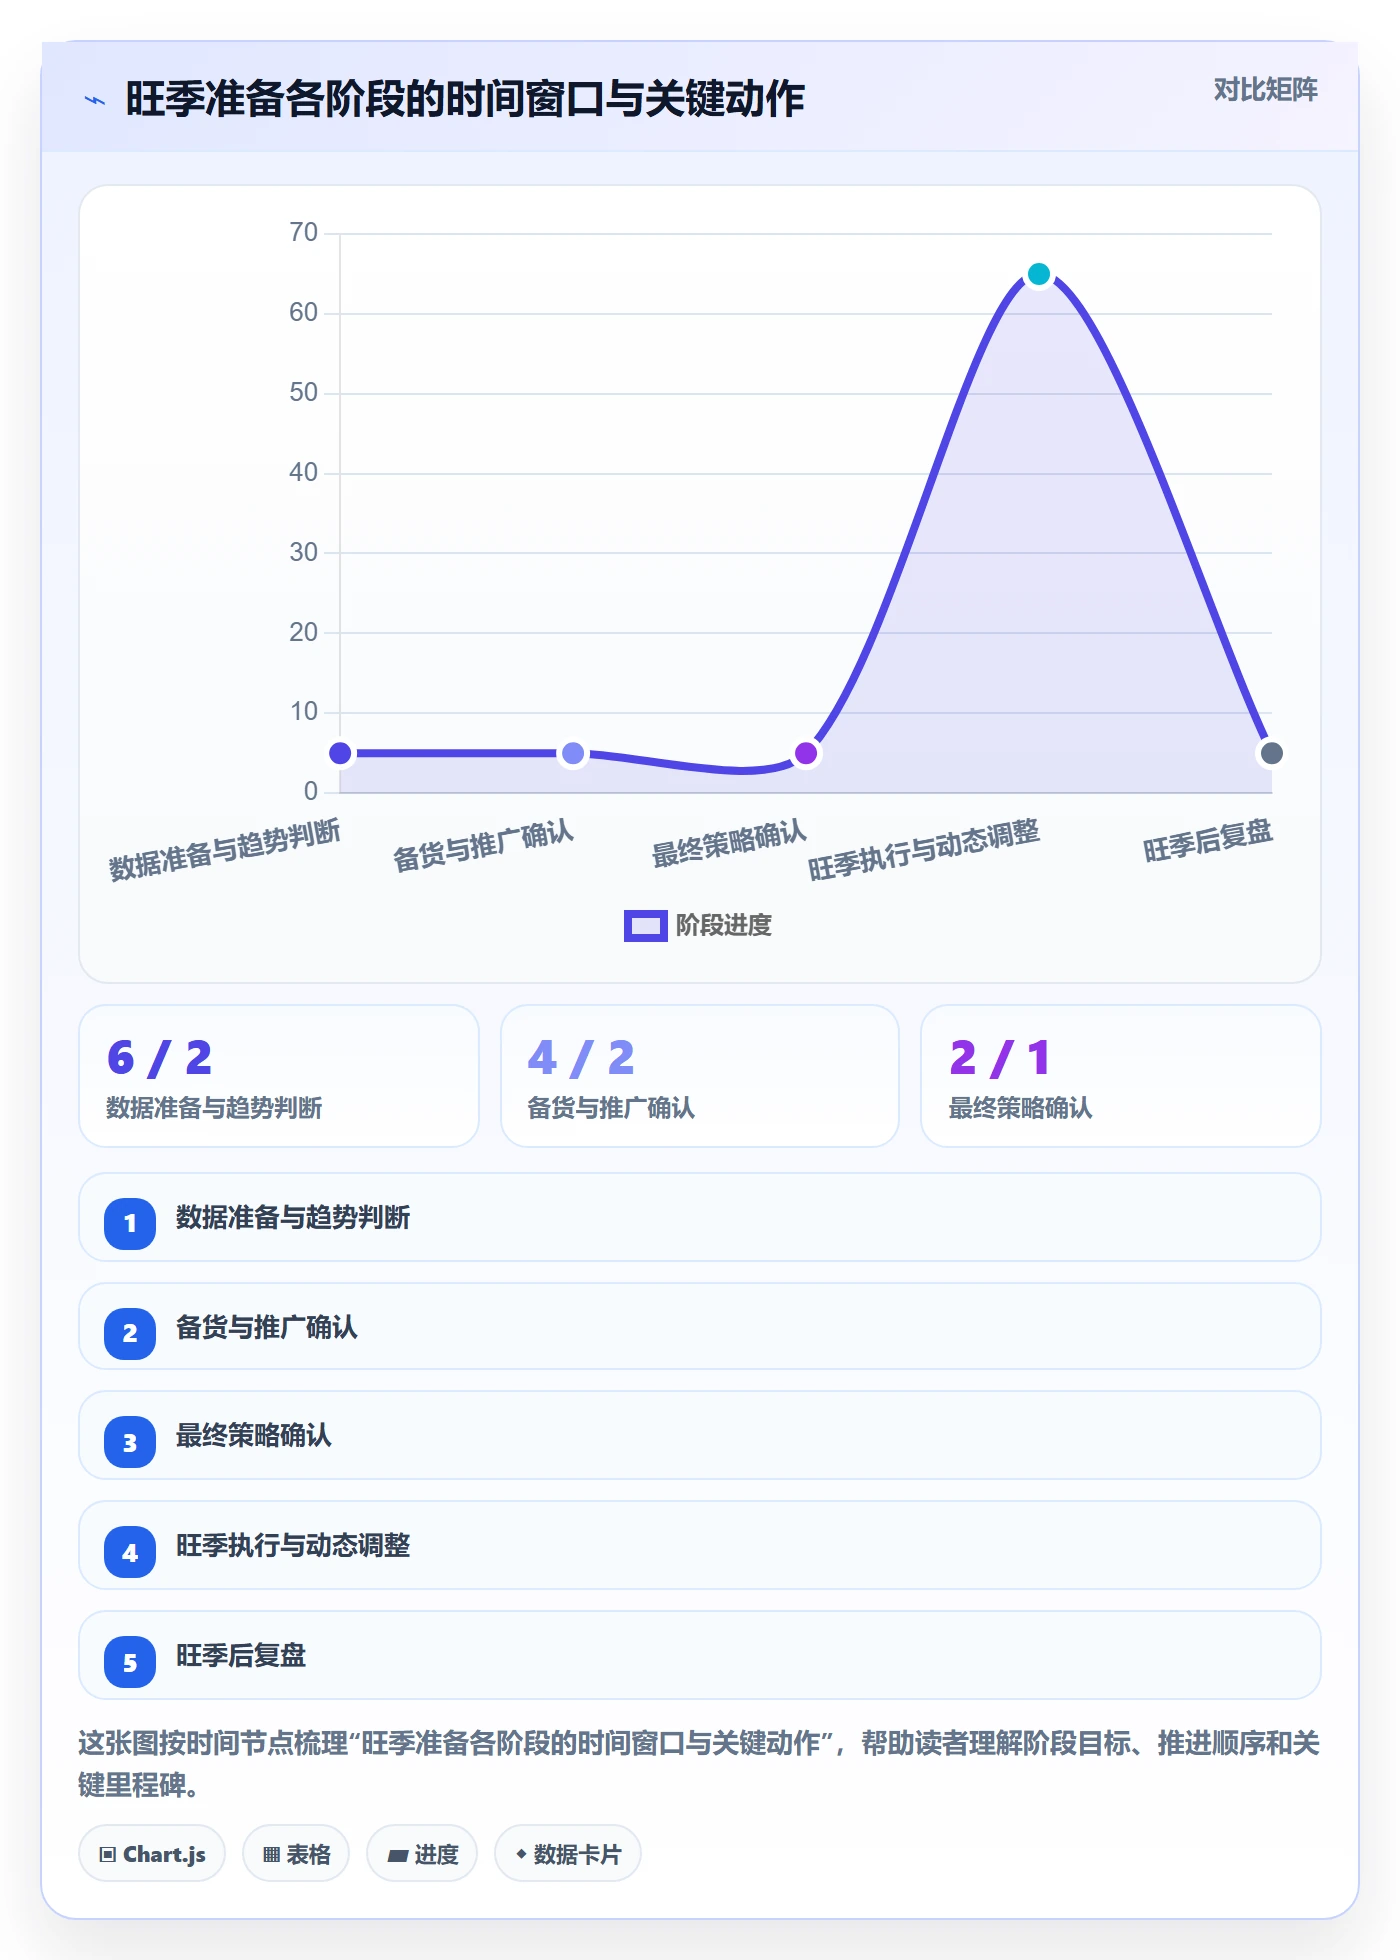
Task: Click the x-axis label 最终策略确认
Action: coord(729,844)
